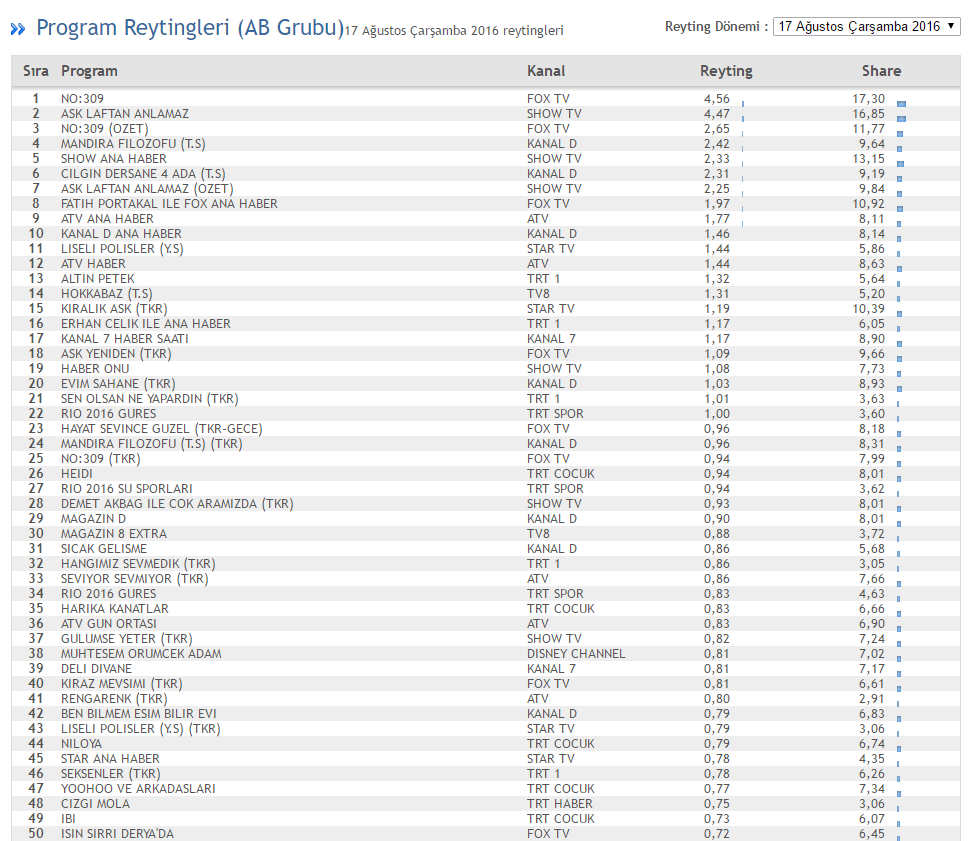Sort by the Share column header

pyautogui.click(x=881, y=71)
